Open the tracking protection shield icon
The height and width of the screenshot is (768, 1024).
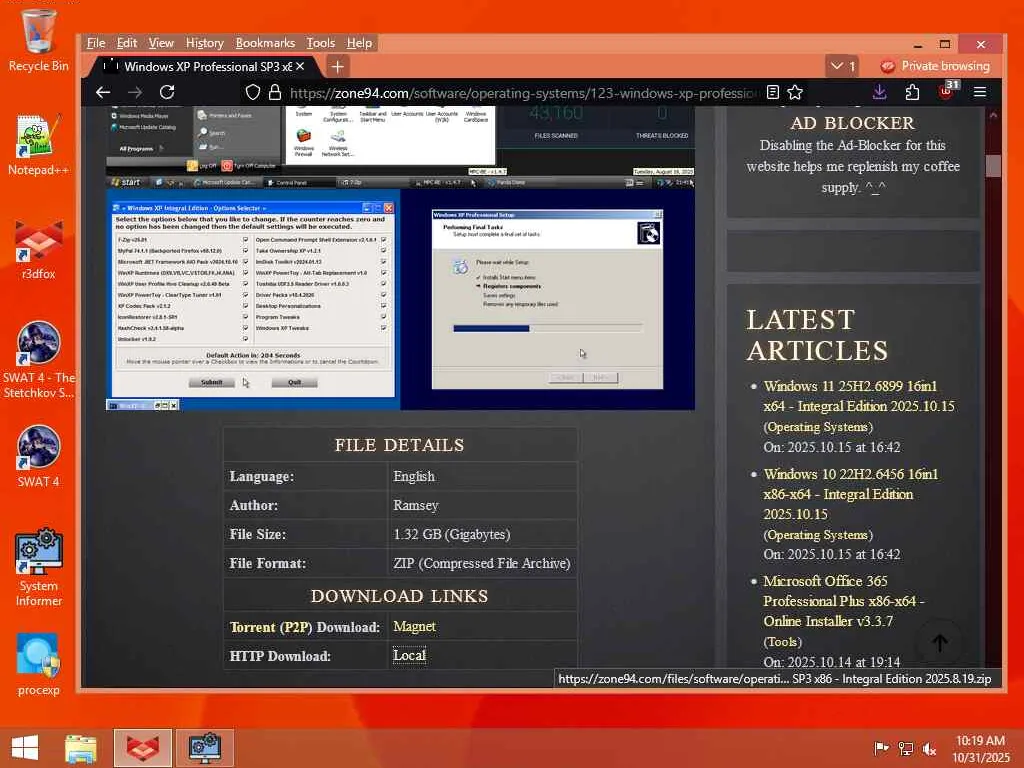click(253, 92)
